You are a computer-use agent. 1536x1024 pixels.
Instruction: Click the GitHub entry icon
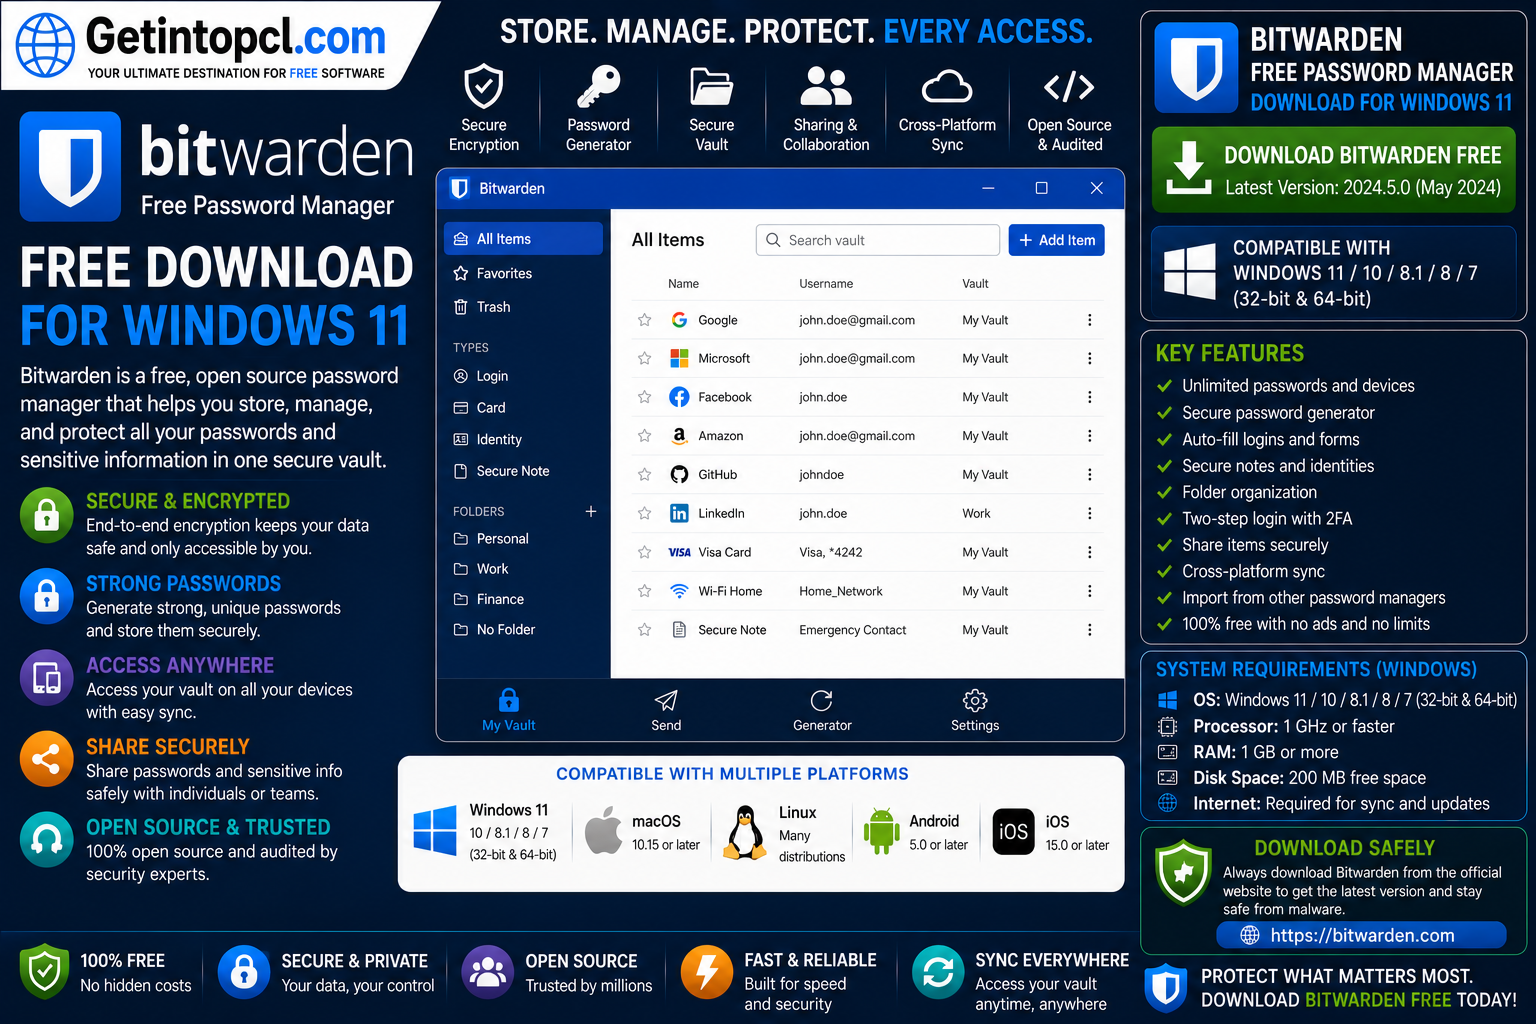[679, 475]
